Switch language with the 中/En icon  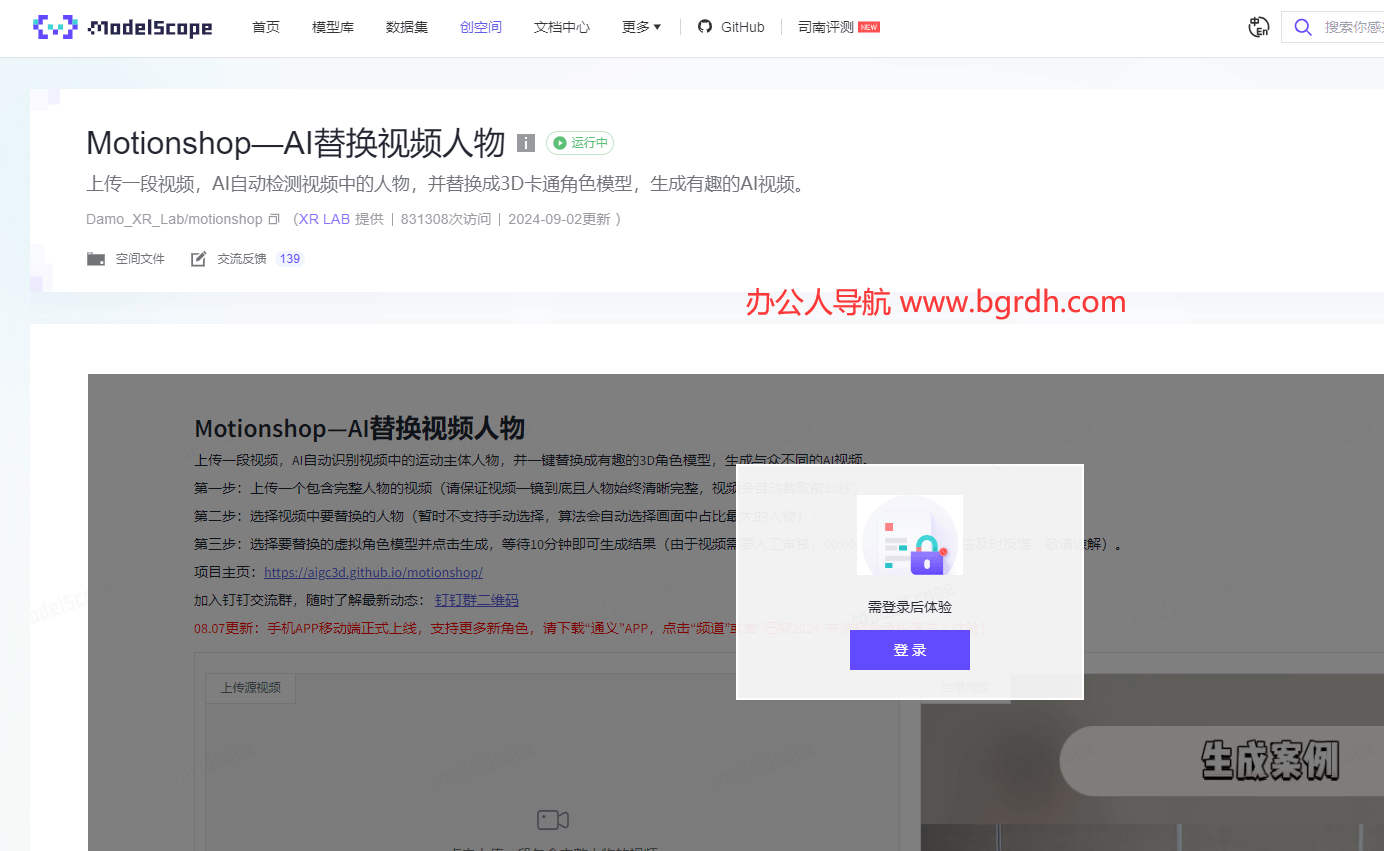[1259, 27]
